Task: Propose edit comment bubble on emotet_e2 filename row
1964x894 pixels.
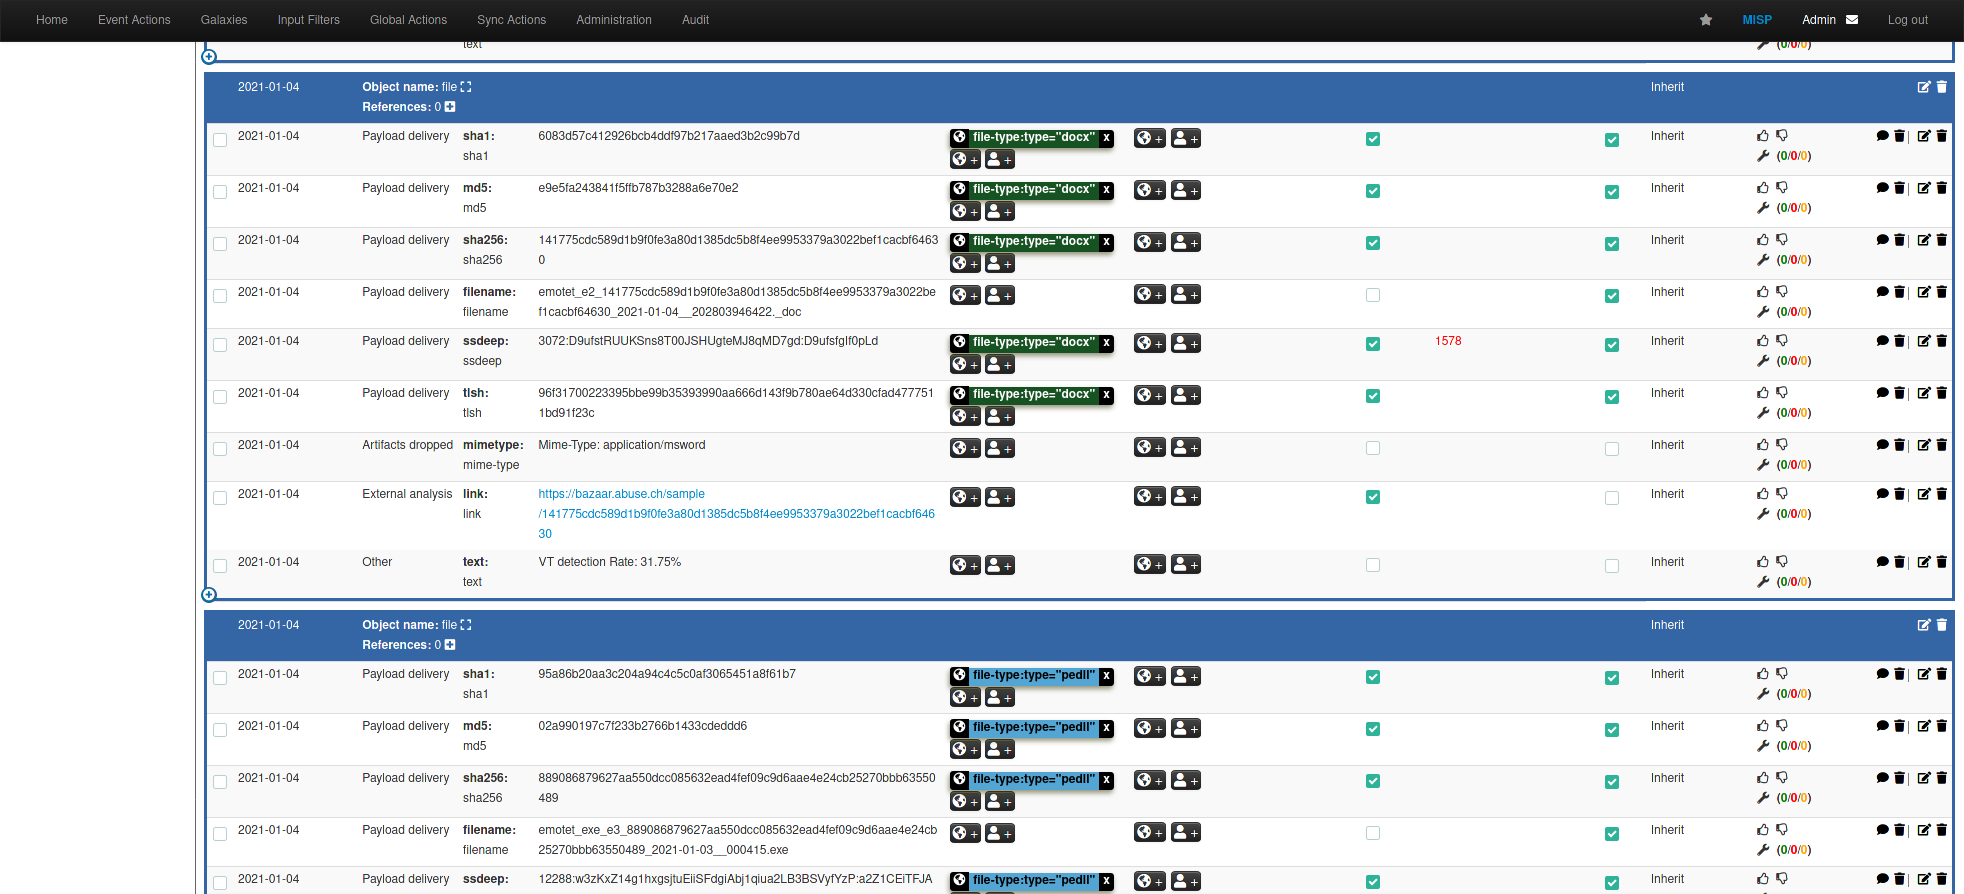Action: (x=1882, y=292)
